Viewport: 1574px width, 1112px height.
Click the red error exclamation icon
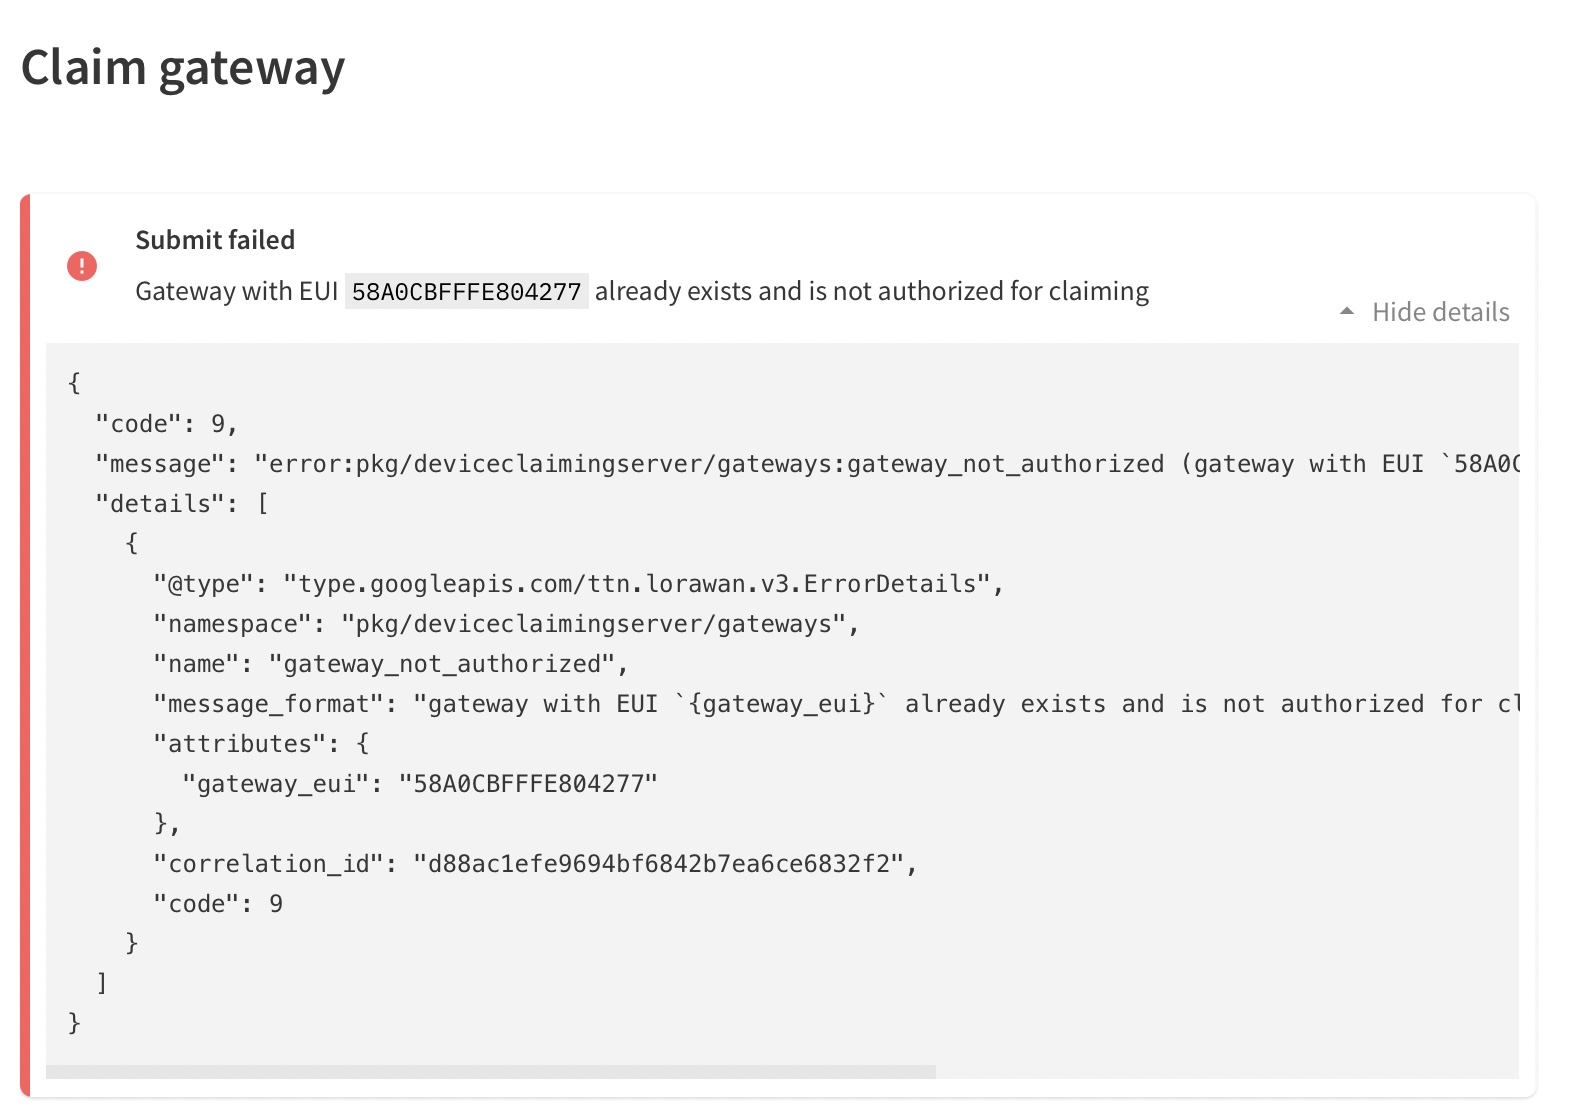[82, 266]
